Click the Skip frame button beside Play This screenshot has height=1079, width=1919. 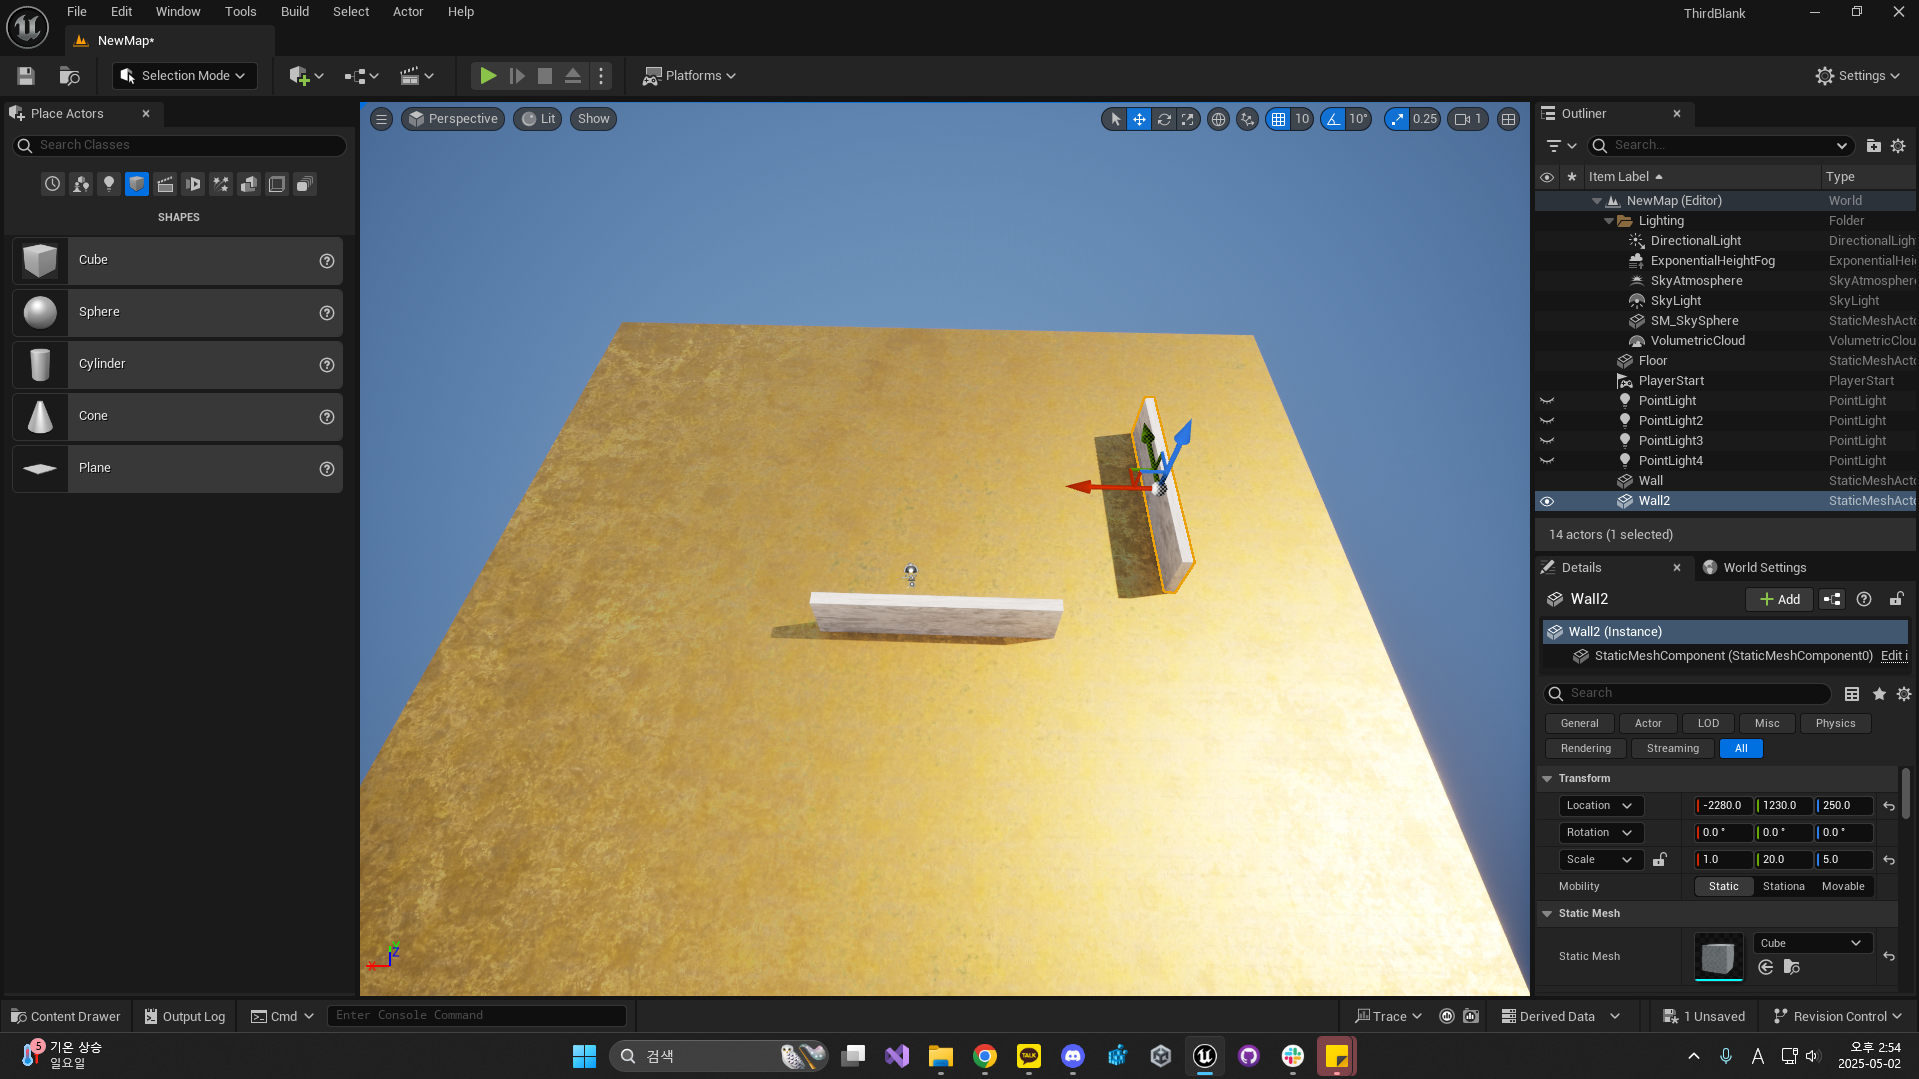[517, 76]
